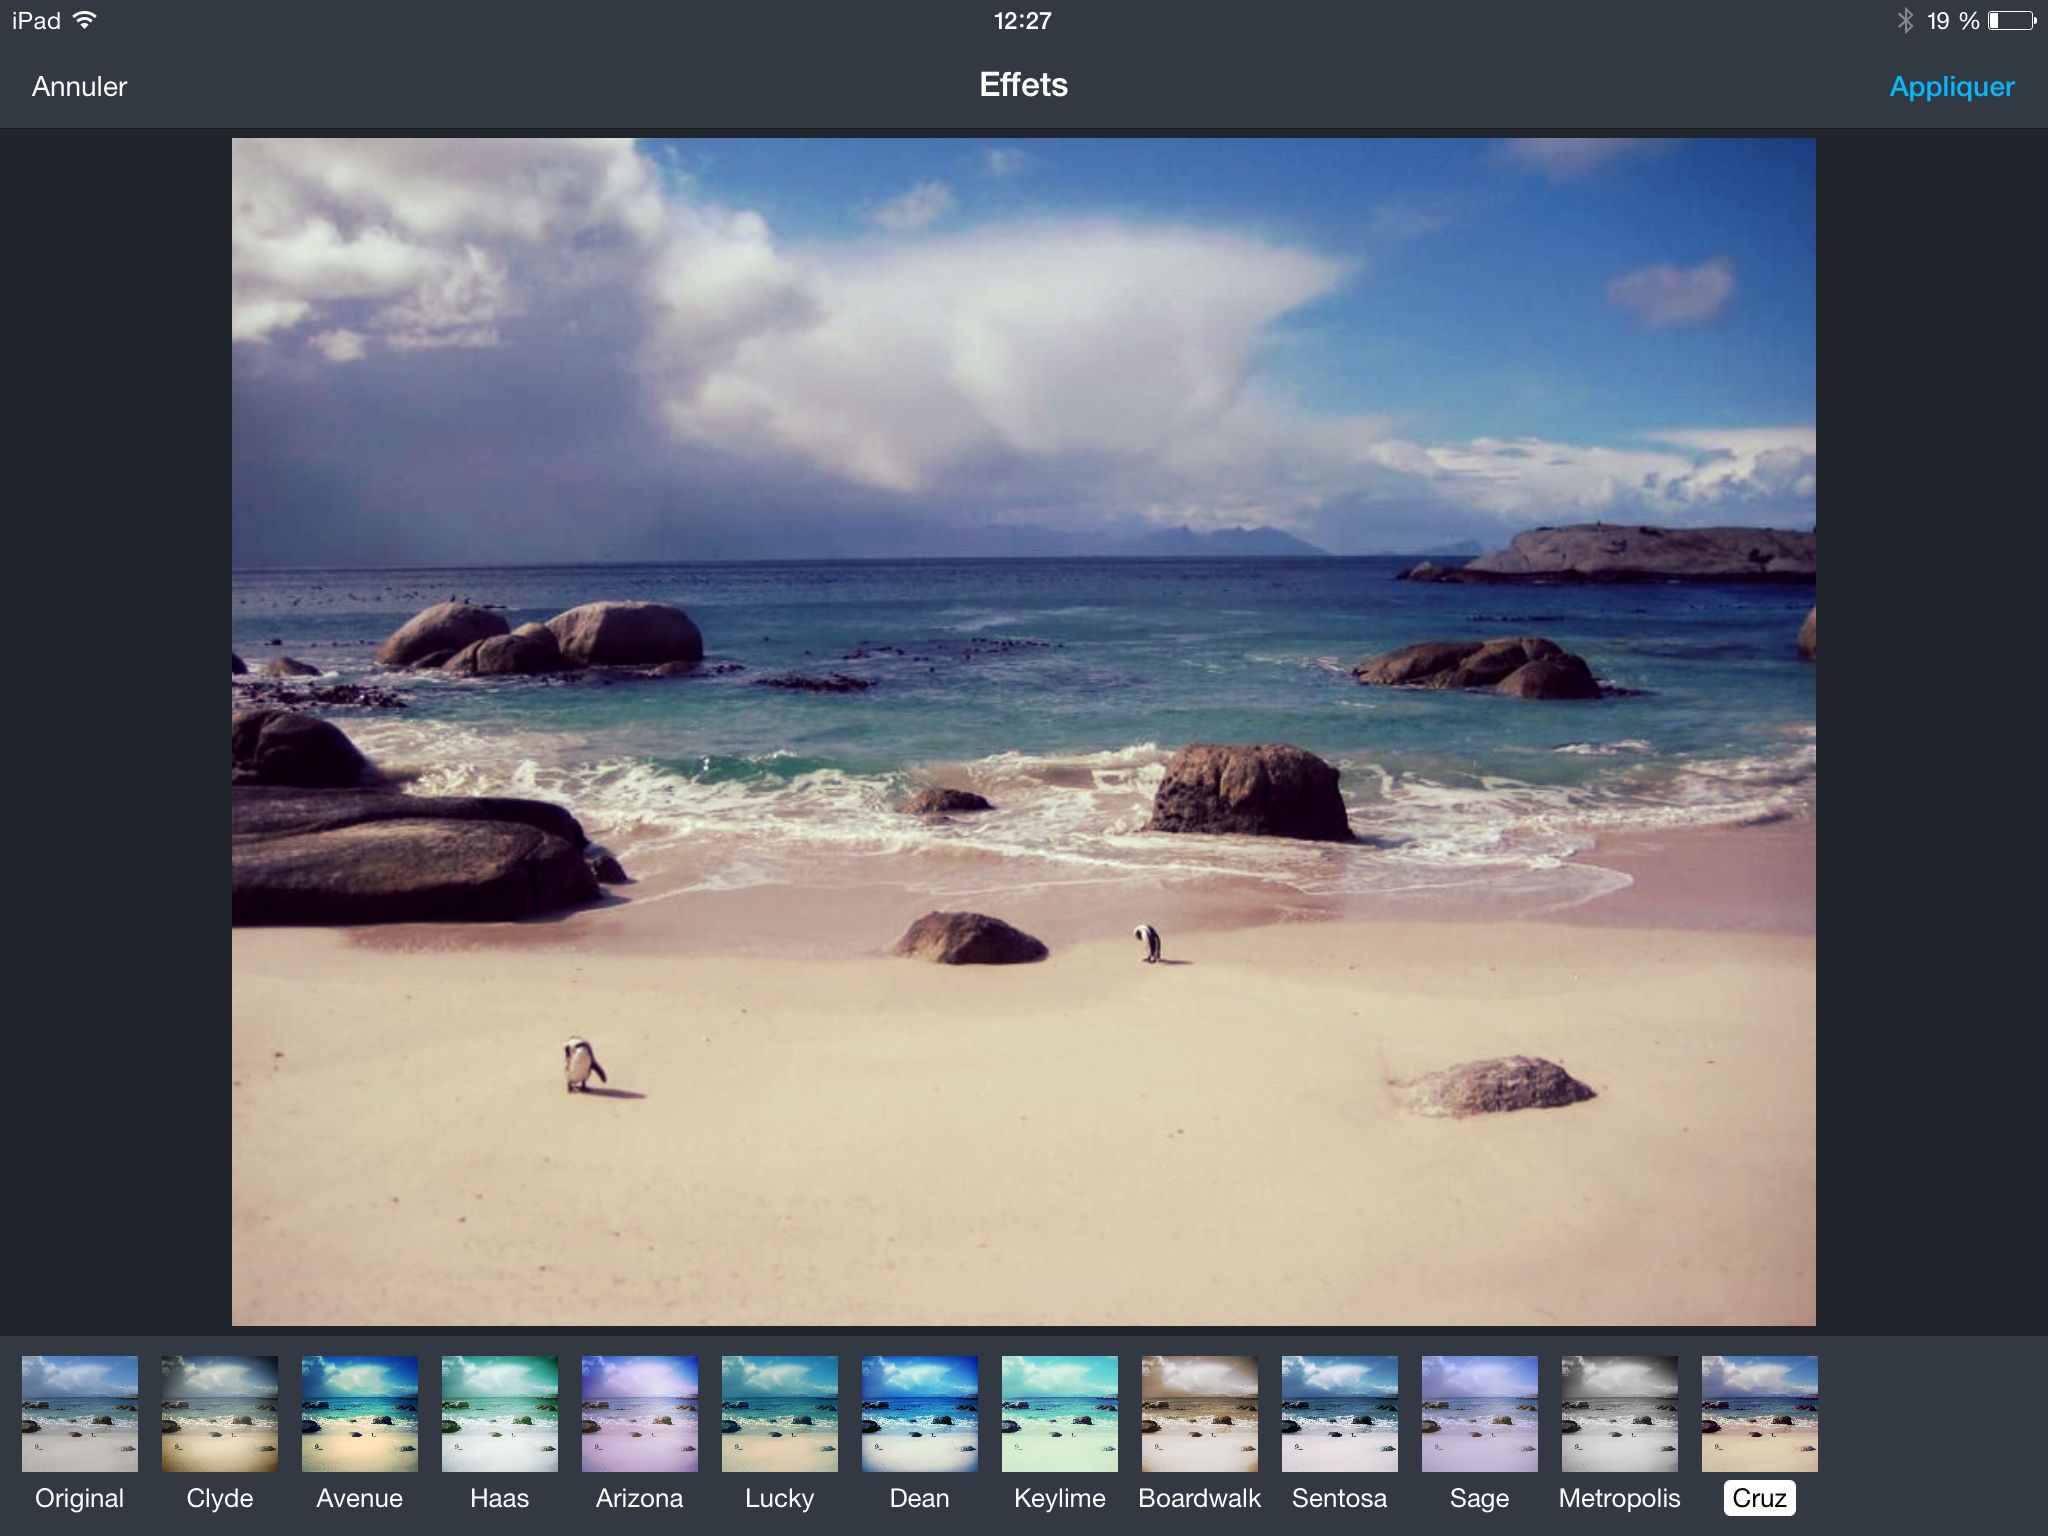Select the Haas effect thumbnail

coord(500,1413)
